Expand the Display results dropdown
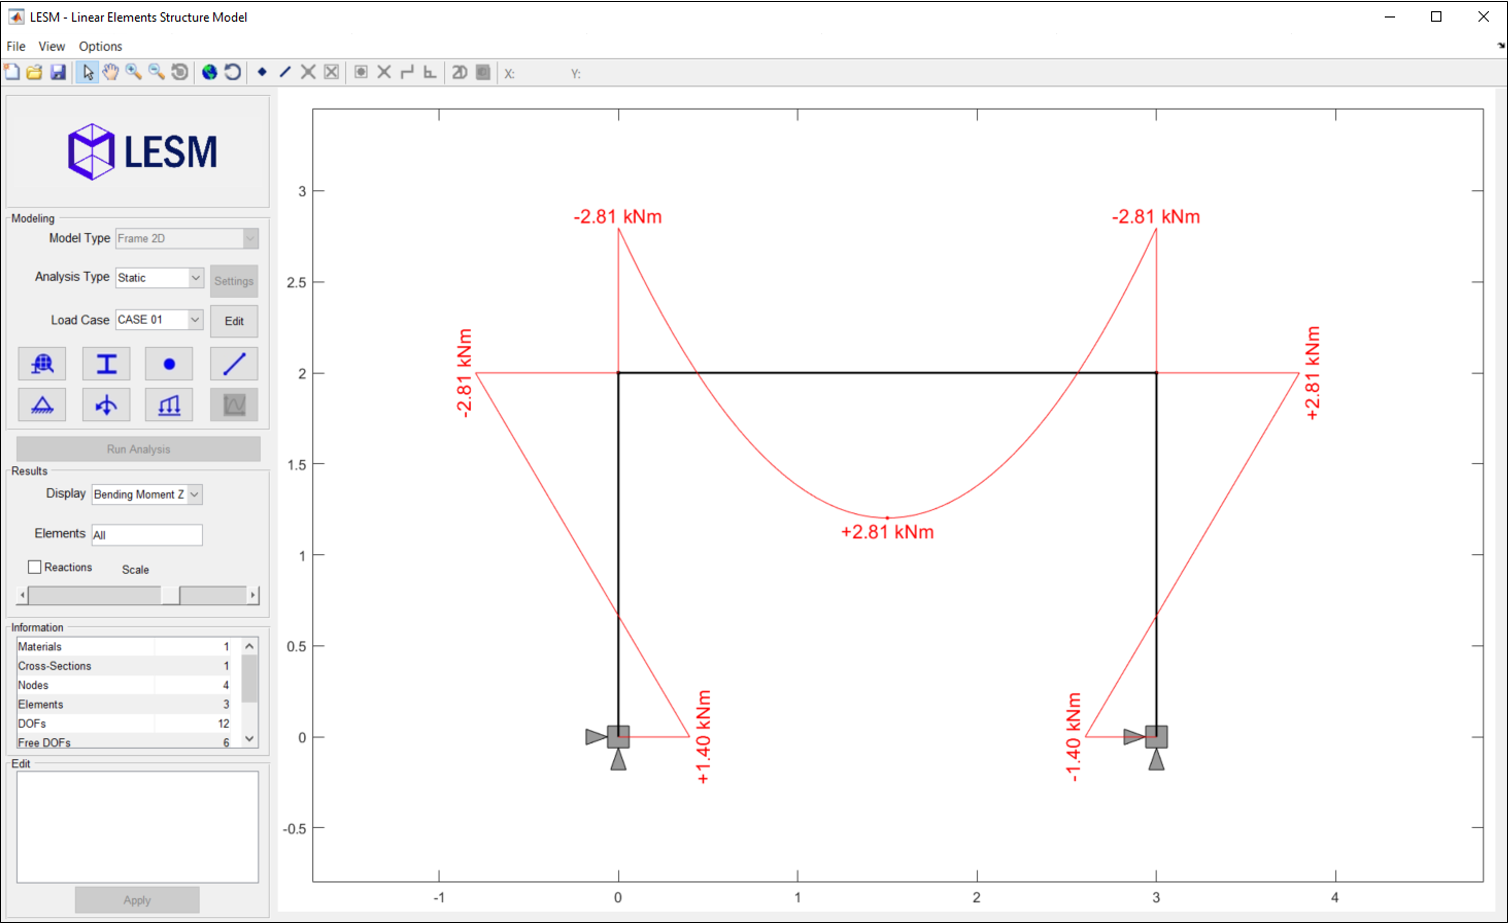1508x924 pixels. point(195,494)
